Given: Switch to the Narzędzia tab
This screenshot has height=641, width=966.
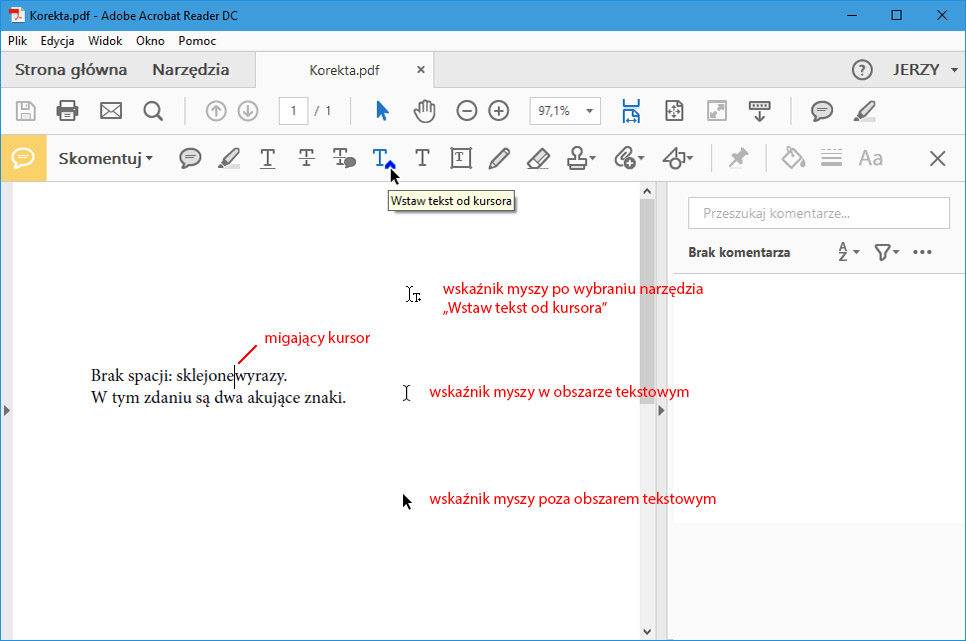Looking at the screenshot, I should pyautogui.click(x=190, y=70).
